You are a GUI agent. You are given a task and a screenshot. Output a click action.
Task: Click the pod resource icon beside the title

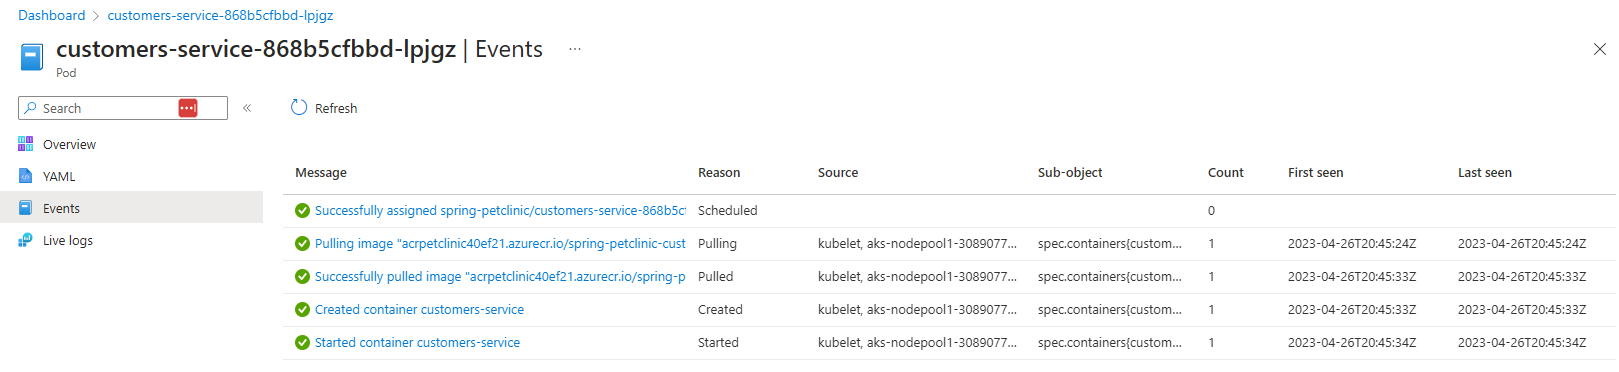(32, 57)
